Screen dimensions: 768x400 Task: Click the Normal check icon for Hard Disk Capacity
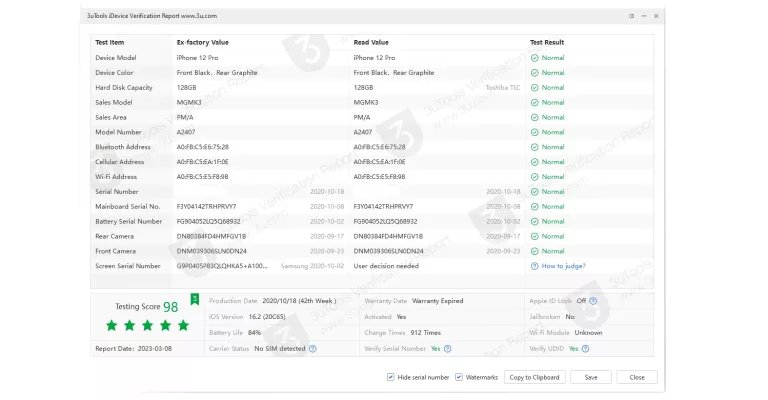534,88
